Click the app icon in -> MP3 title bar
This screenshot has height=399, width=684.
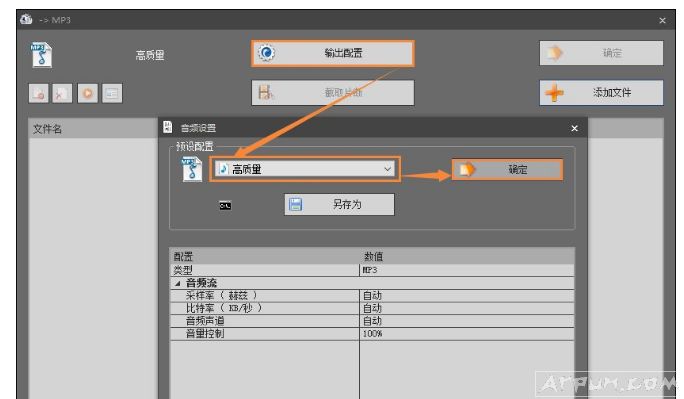(26, 20)
